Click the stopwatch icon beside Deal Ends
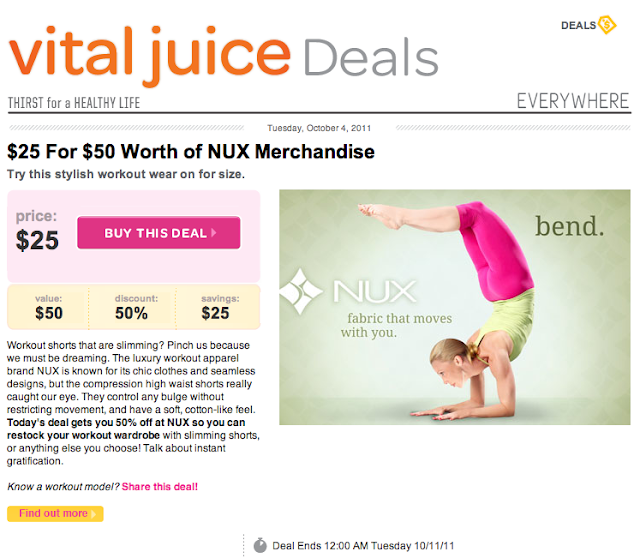 point(260,545)
